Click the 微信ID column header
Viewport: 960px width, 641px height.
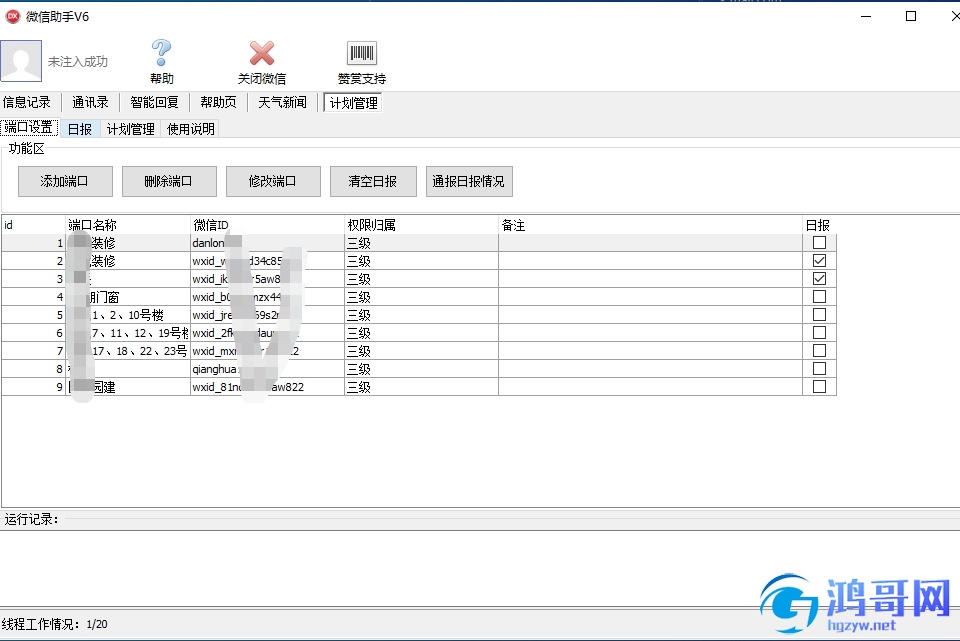pyautogui.click(x=268, y=225)
